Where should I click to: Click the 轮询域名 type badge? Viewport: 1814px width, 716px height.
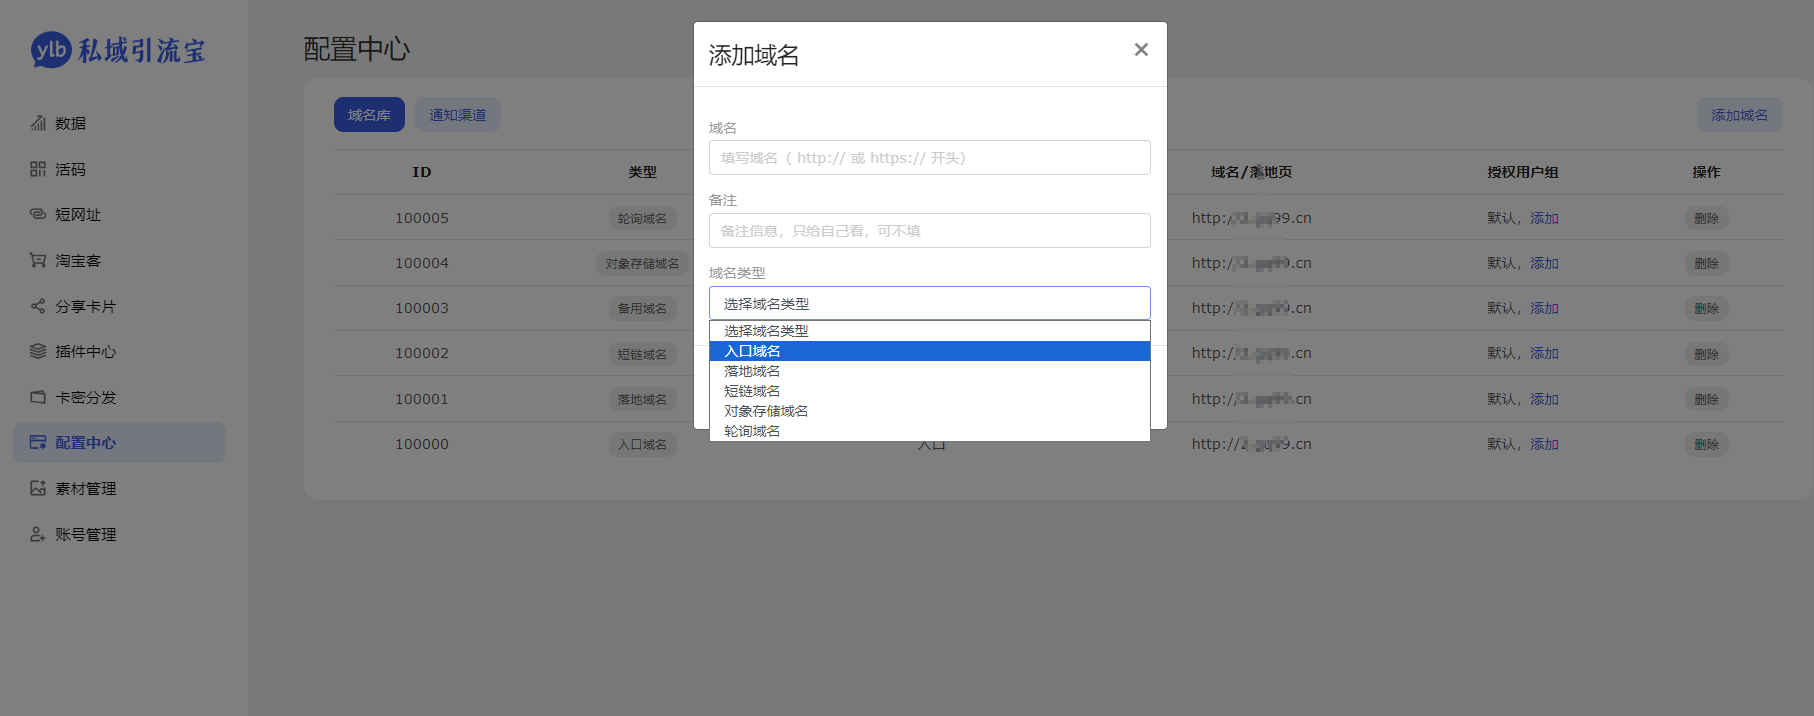[642, 218]
